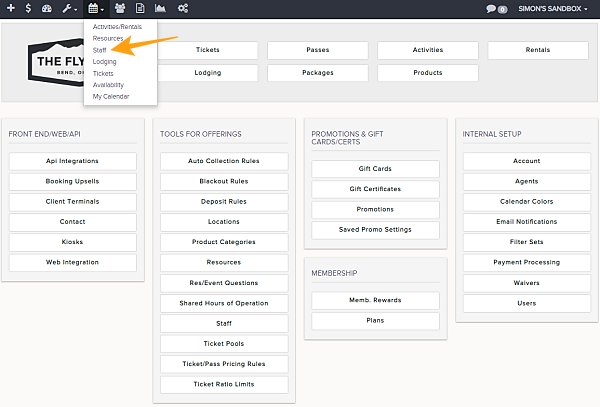Open the document reports icon
600x407 pixels.
(x=140, y=8)
